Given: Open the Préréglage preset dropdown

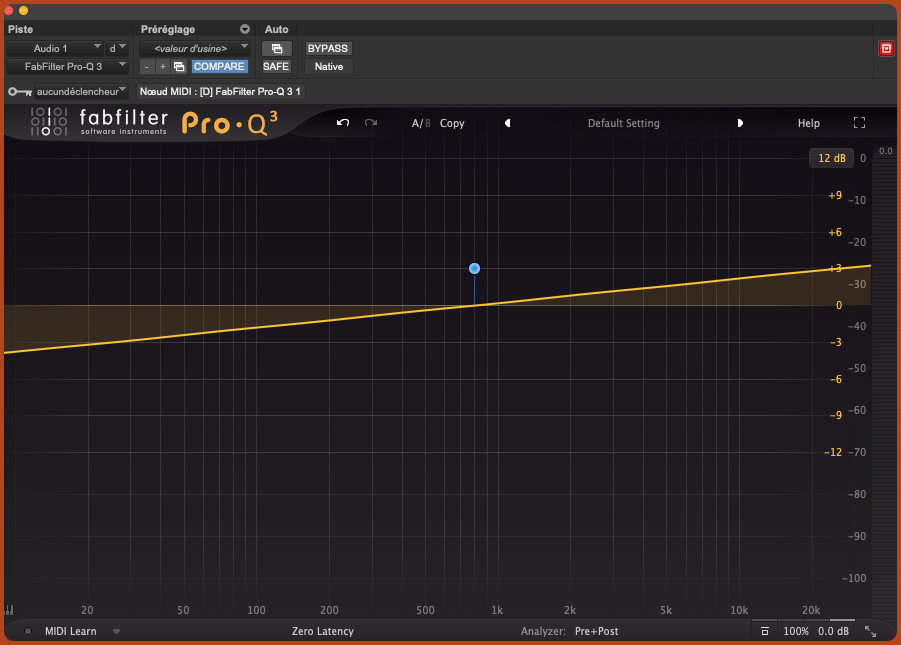Looking at the screenshot, I should click(195, 47).
